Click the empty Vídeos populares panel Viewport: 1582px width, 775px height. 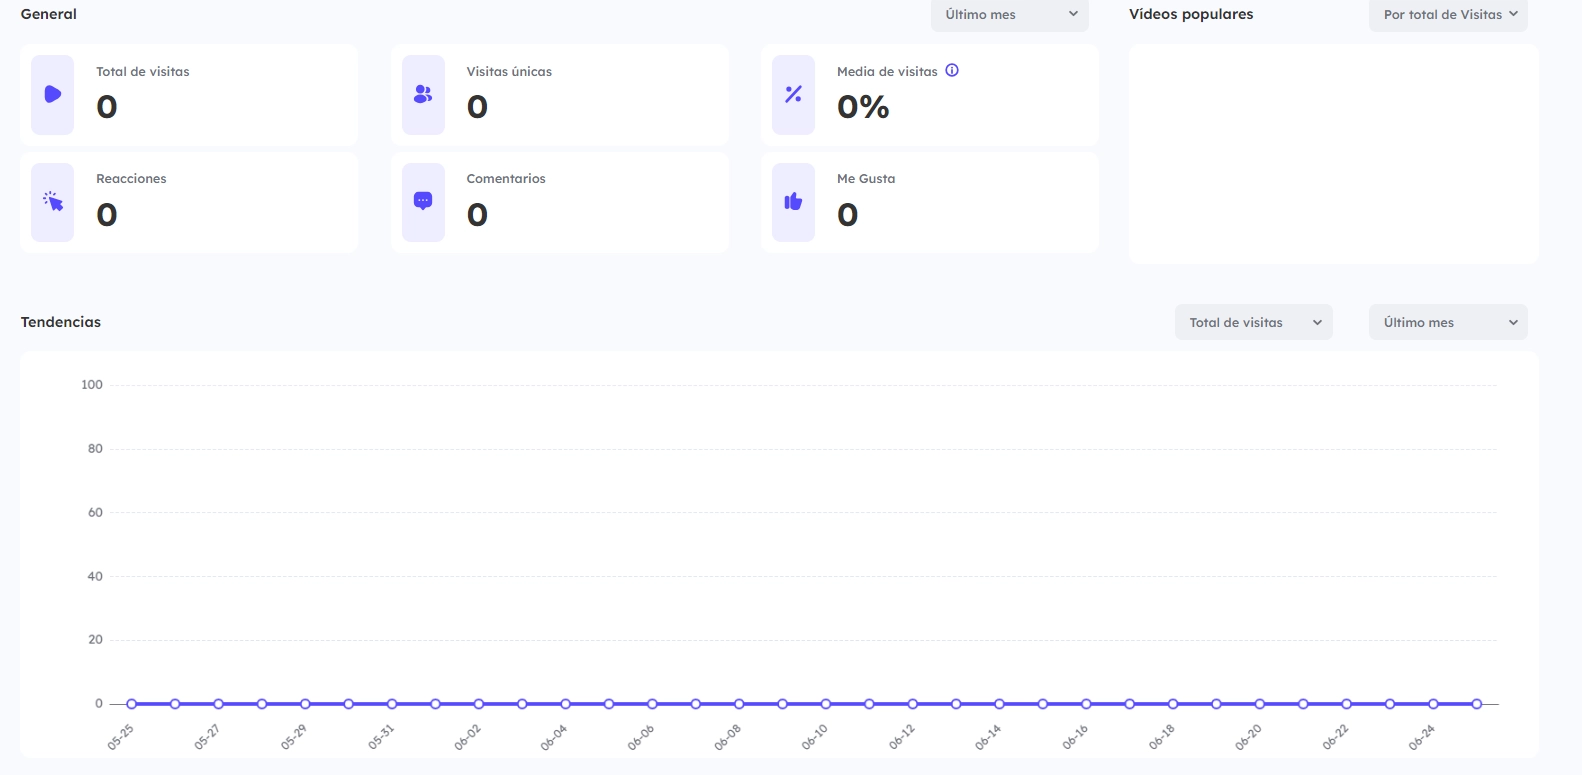pos(1333,154)
